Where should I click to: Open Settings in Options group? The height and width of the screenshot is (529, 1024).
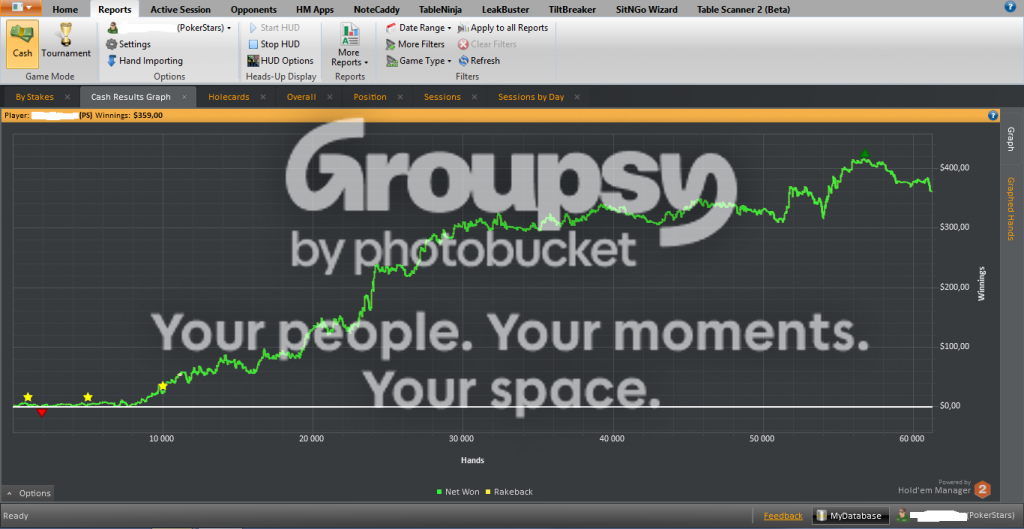[x=129, y=44]
